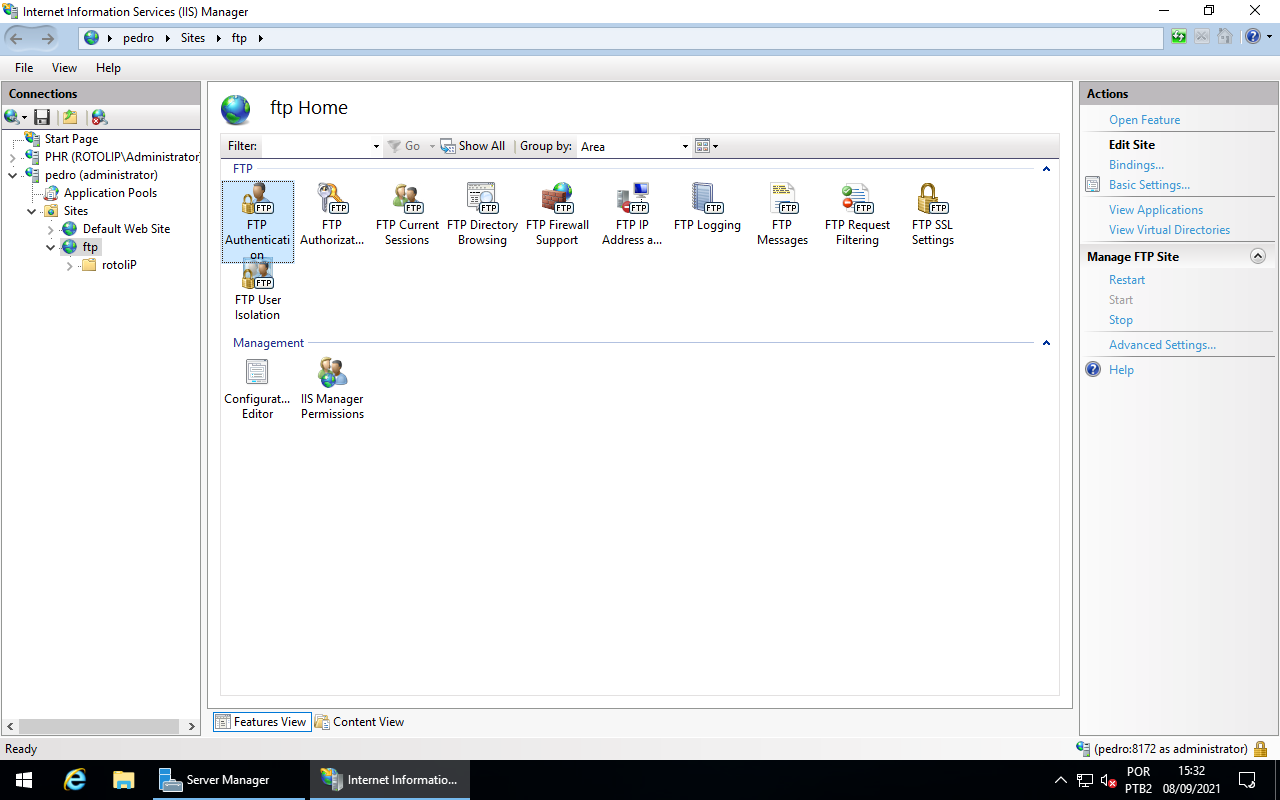Open Server Manager from the taskbar
Image resolution: width=1280 pixels, height=800 pixels.
pyautogui.click(x=229, y=780)
